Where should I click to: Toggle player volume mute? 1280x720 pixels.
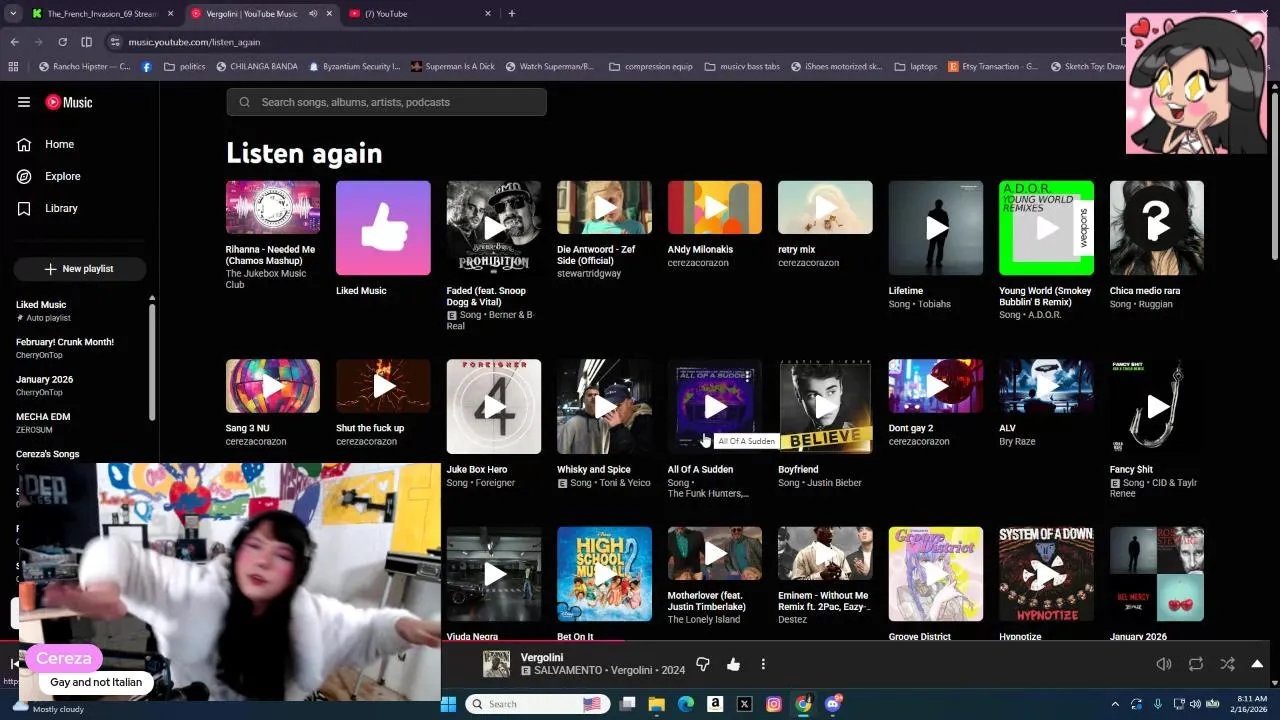(x=1164, y=664)
